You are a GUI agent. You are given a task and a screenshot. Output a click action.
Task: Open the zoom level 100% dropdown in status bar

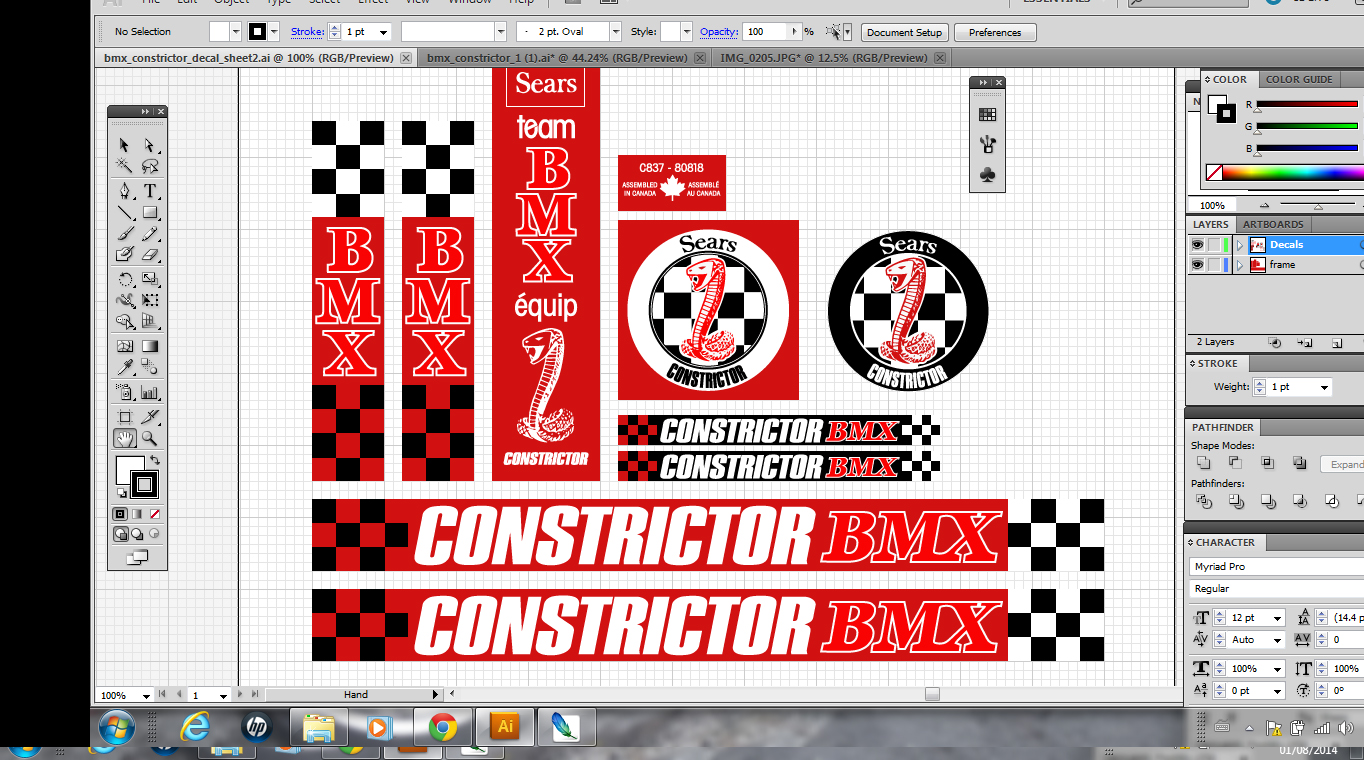(146, 695)
